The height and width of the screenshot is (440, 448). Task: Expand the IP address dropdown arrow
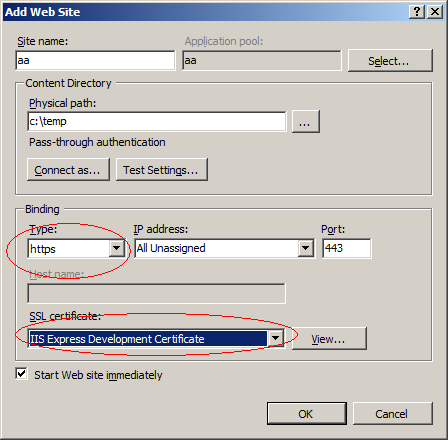[x=306, y=248]
